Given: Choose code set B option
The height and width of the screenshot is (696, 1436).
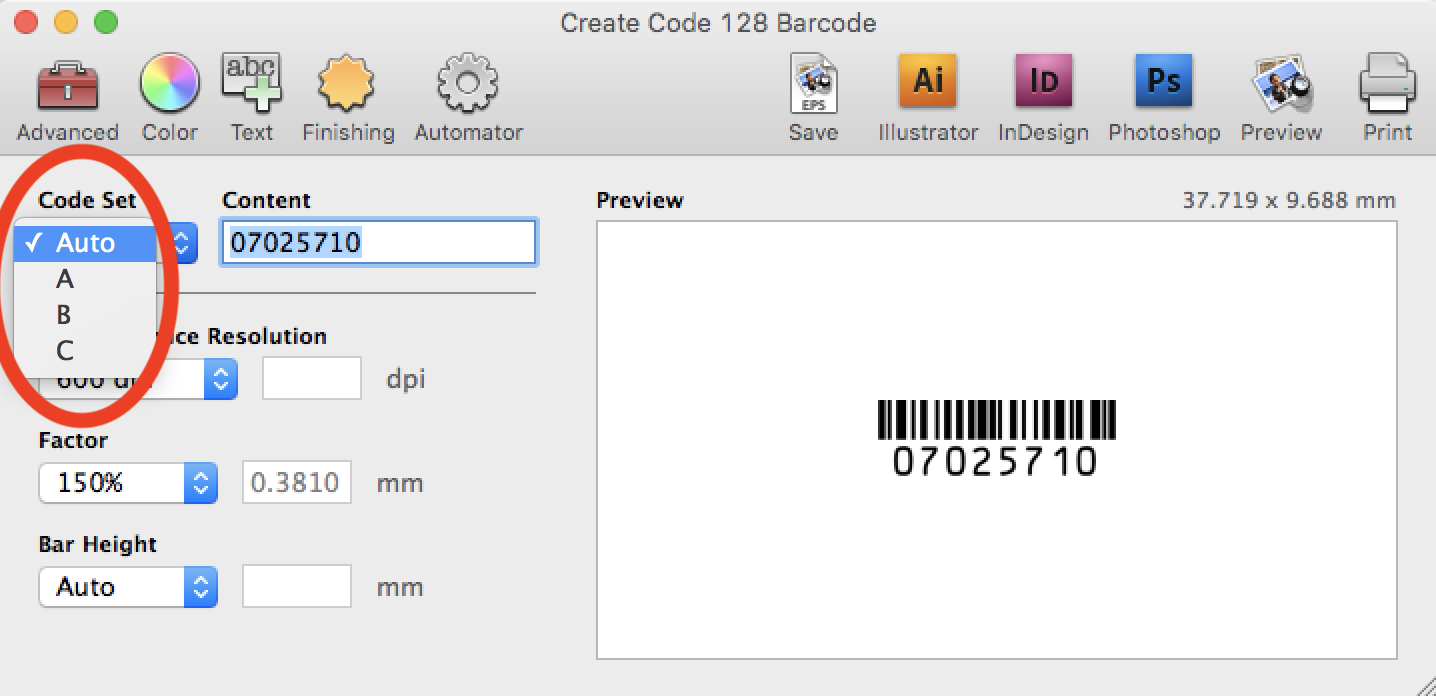Looking at the screenshot, I should 65,315.
